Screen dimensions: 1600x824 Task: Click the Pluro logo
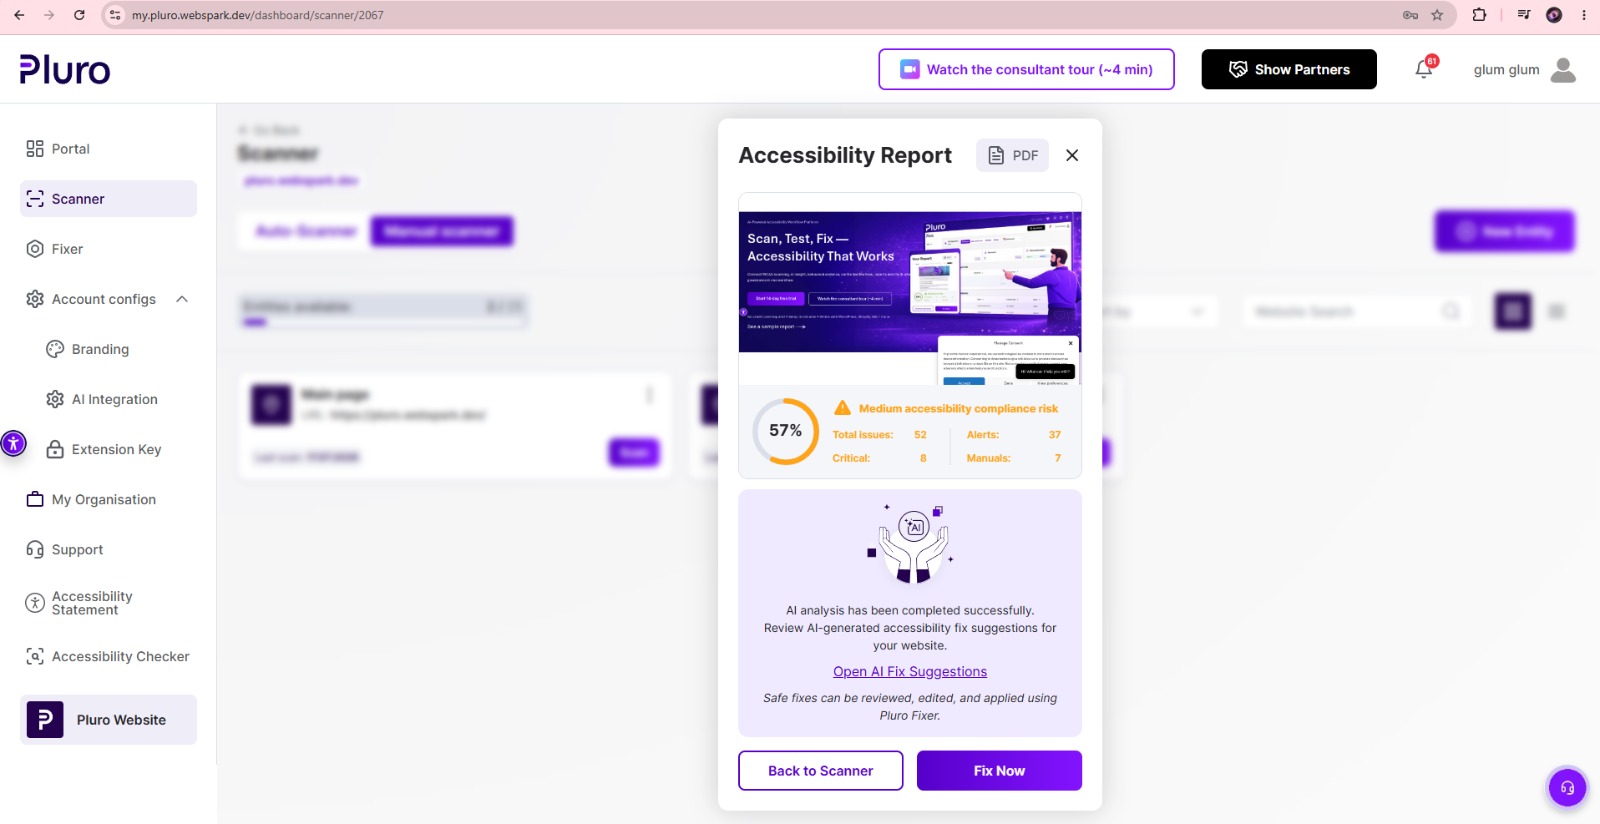[65, 69]
